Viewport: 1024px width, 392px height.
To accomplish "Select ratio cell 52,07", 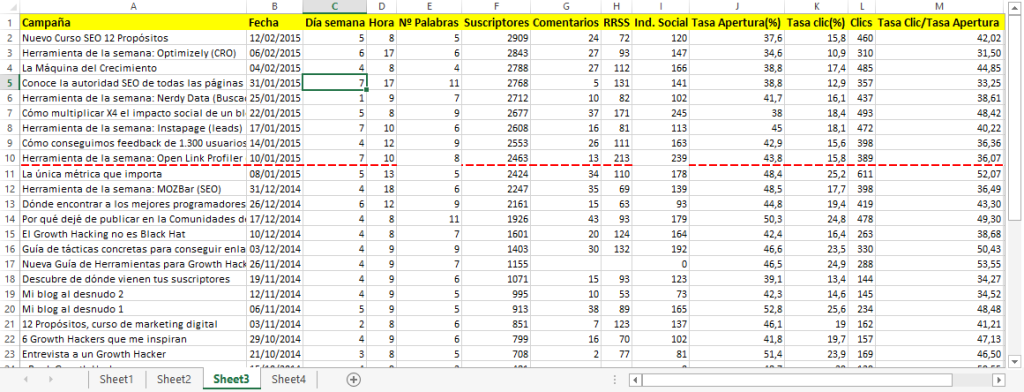I will pos(939,174).
